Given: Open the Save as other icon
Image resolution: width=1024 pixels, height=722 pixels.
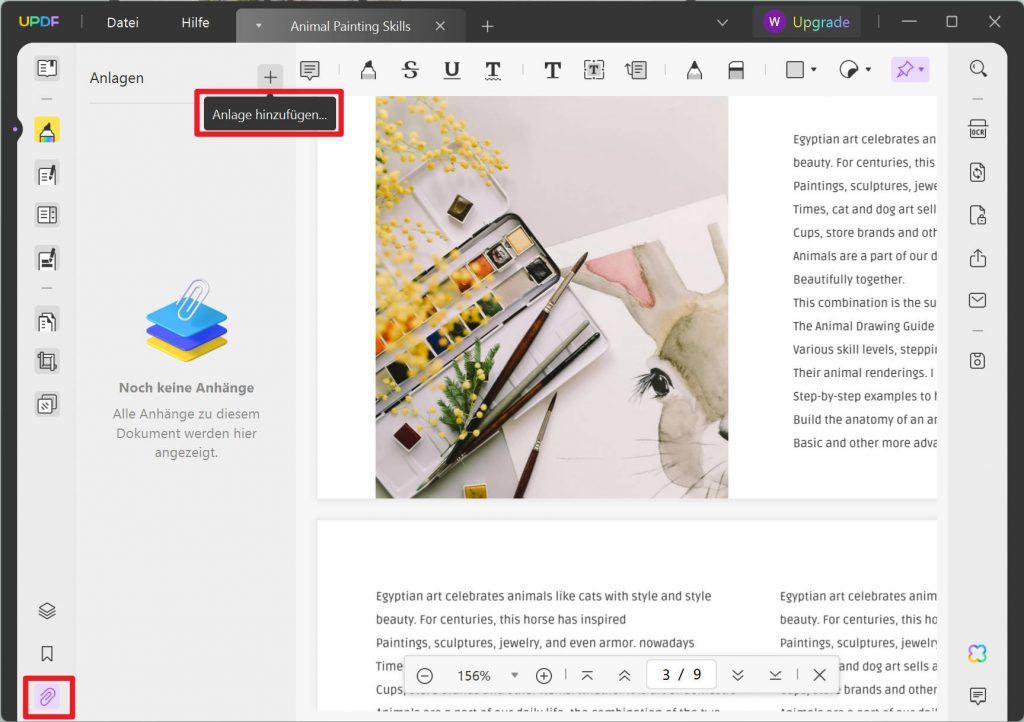Looking at the screenshot, I should tap(978, 361).
